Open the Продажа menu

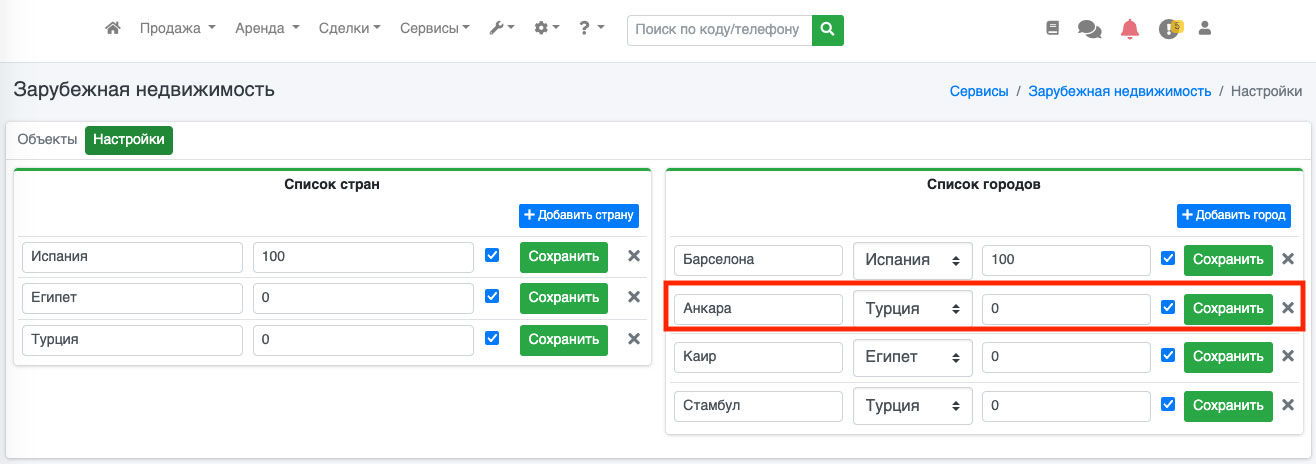point(177,29)
